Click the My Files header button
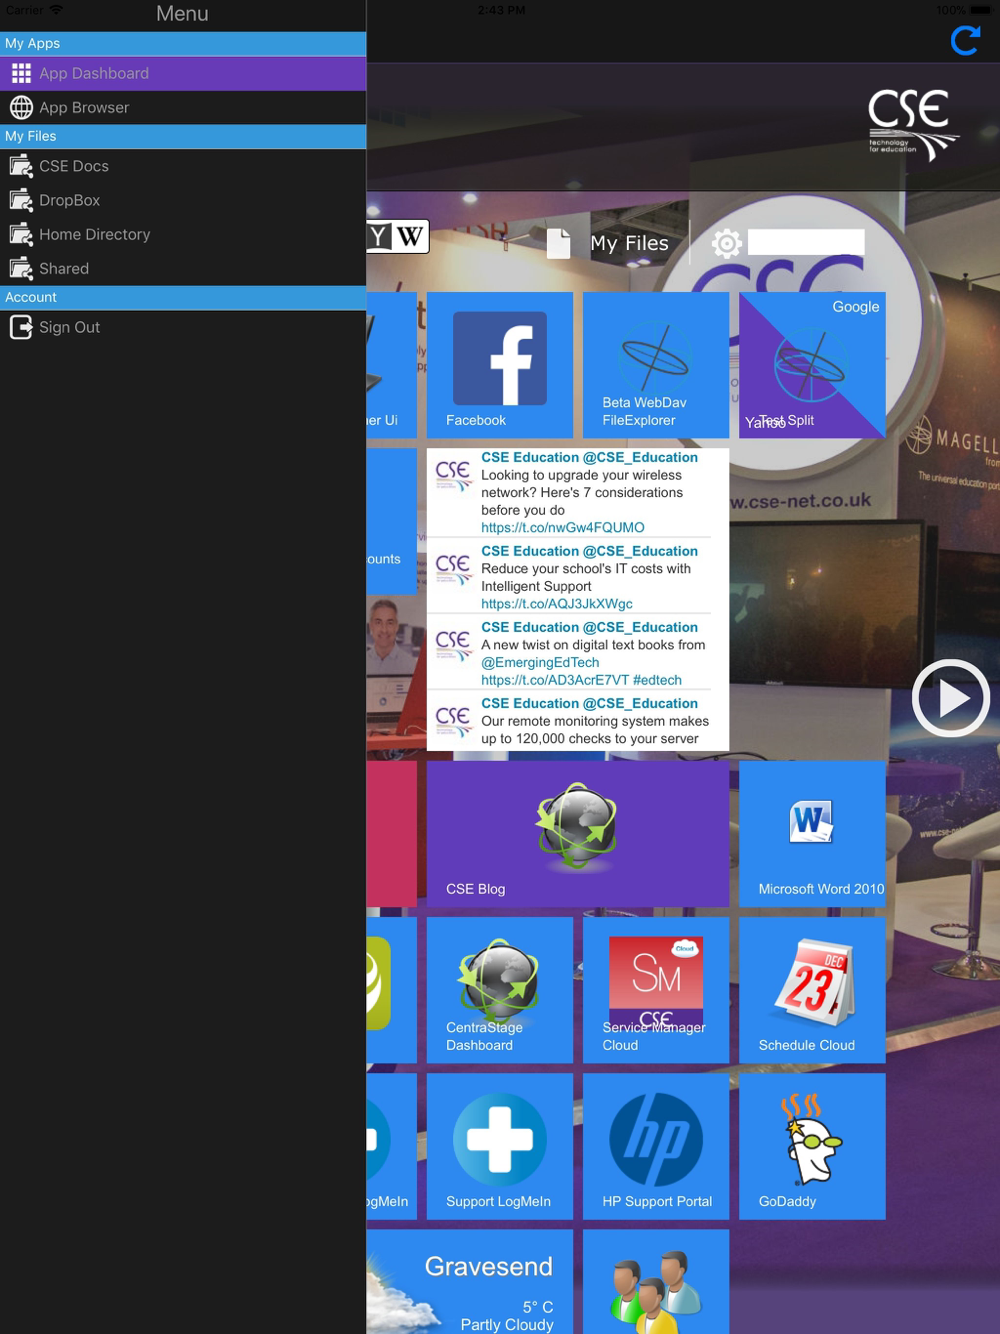The image size is (1000, 1334). click(x=609, y=243)
